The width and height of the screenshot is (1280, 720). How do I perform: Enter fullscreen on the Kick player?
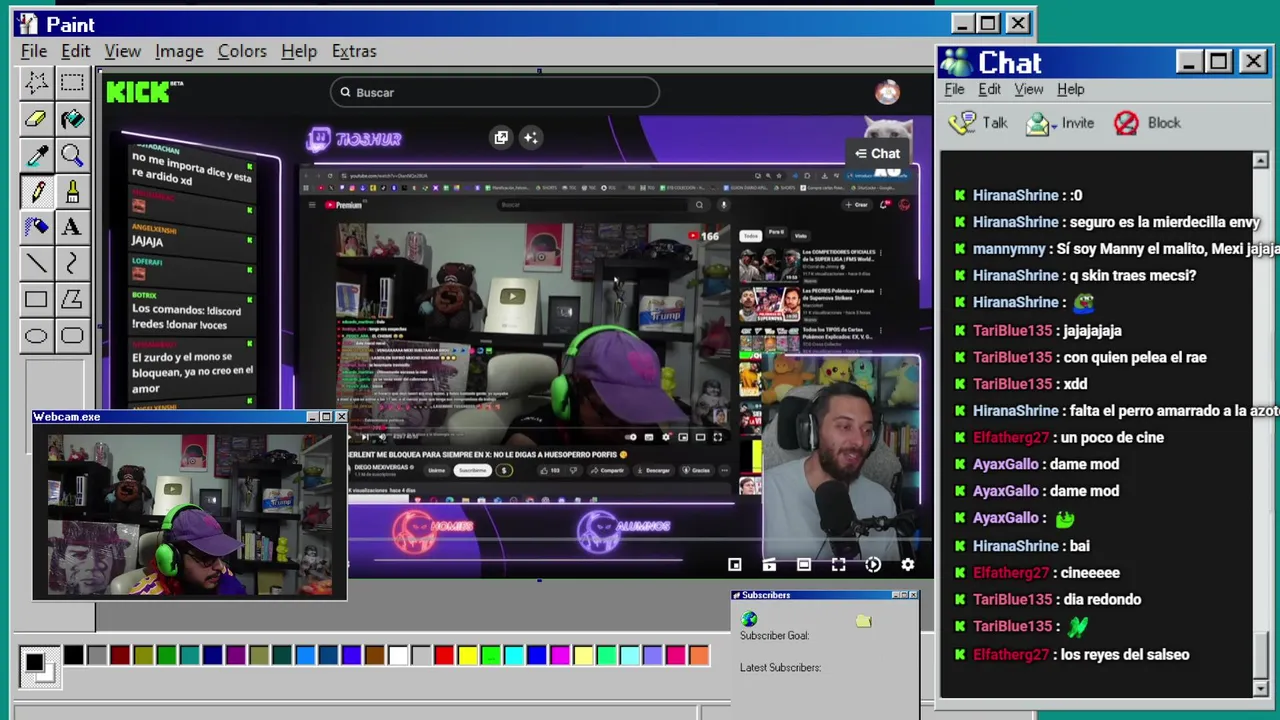[x=838, y=565]
